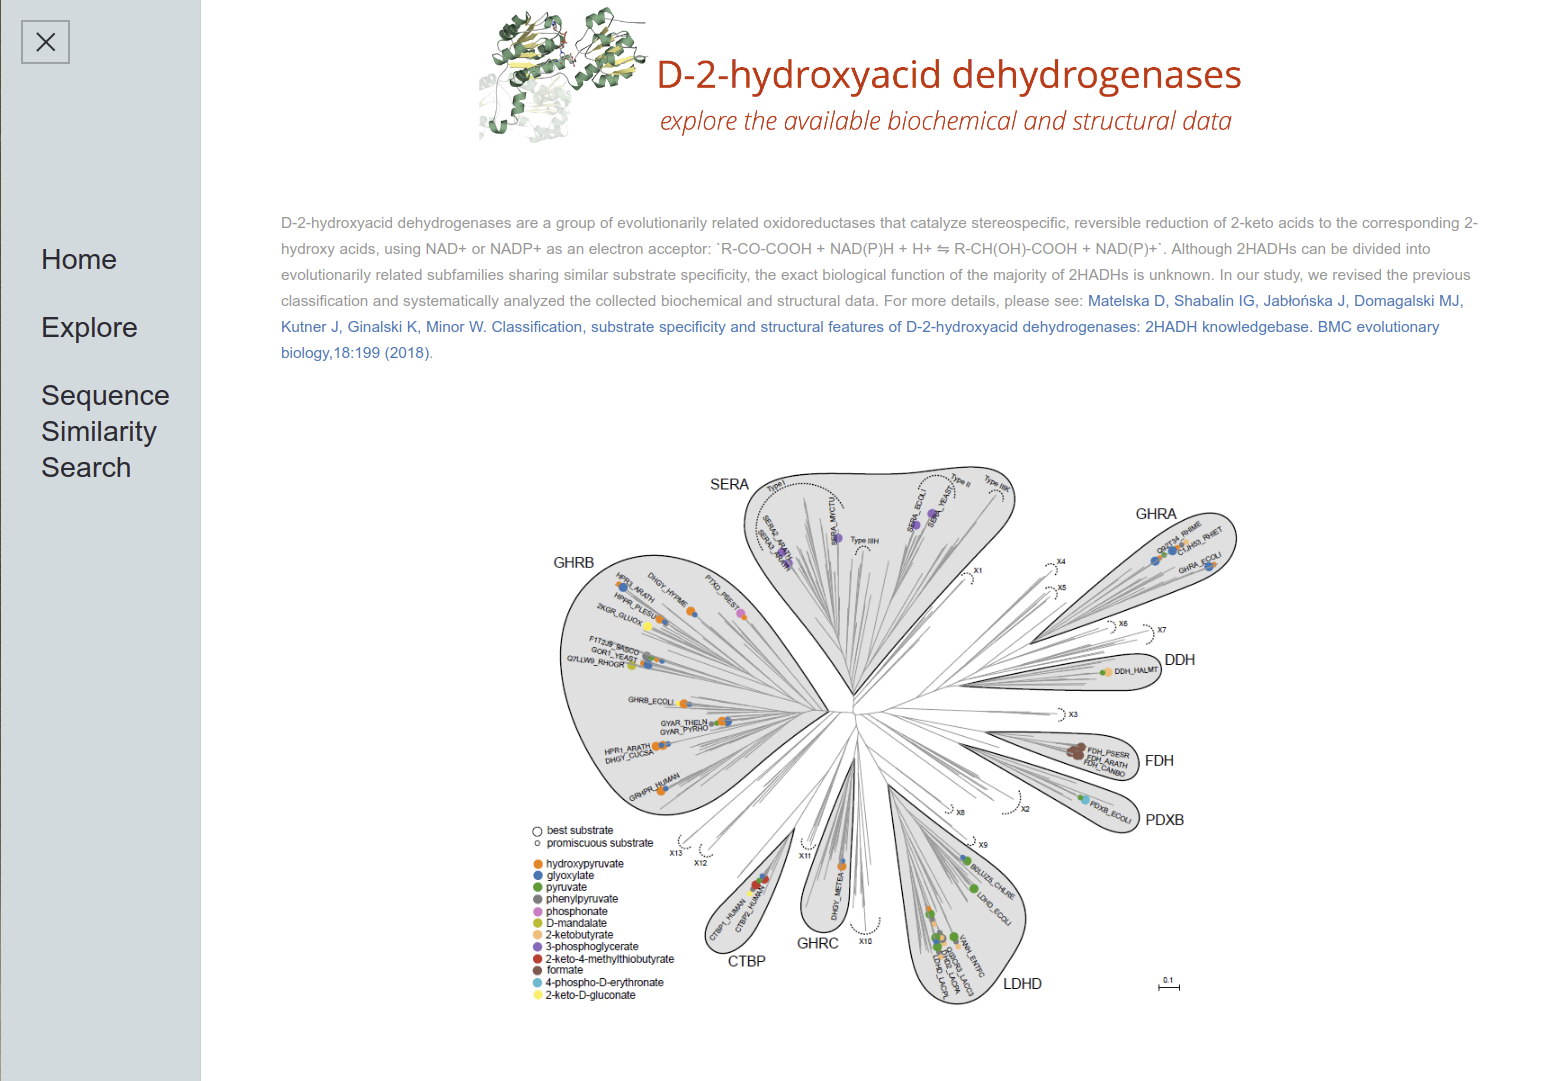Select the DDH_HALMT node marker
Image resolution: width=1559 pixels, height=1081 pixels.
tap(1107, 672)
